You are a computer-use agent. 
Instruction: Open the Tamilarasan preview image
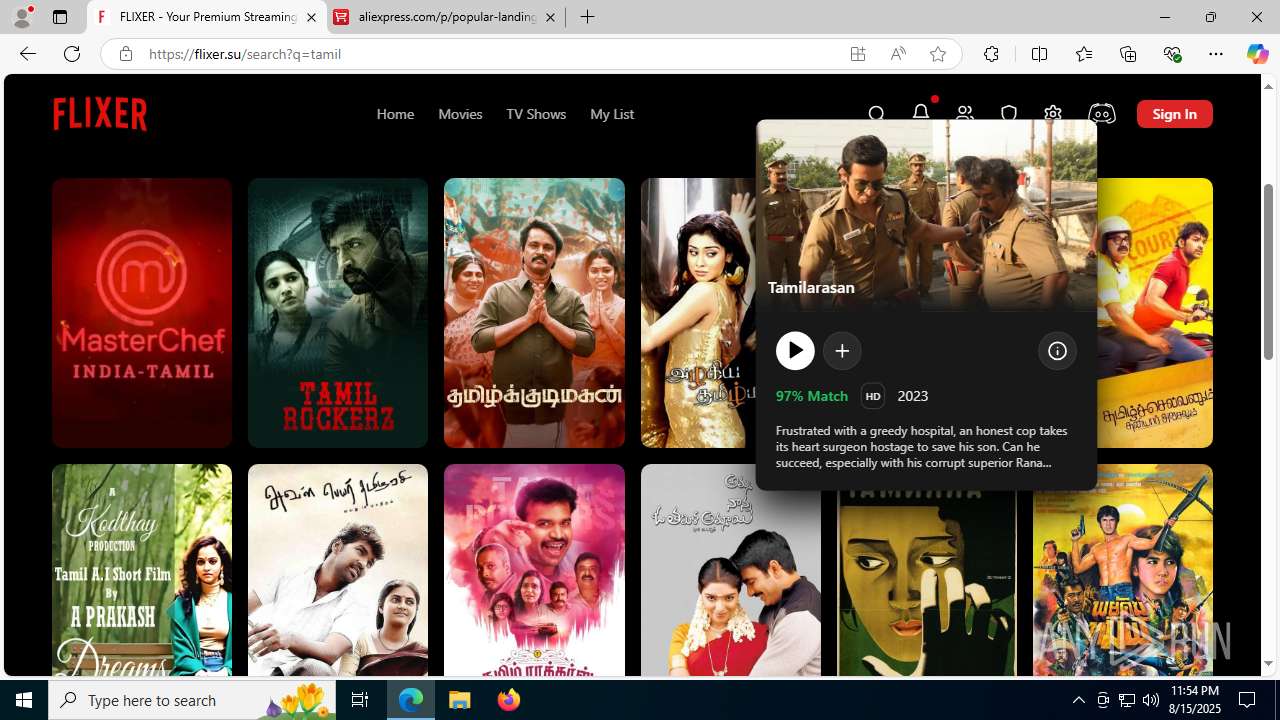pos(926,215)
